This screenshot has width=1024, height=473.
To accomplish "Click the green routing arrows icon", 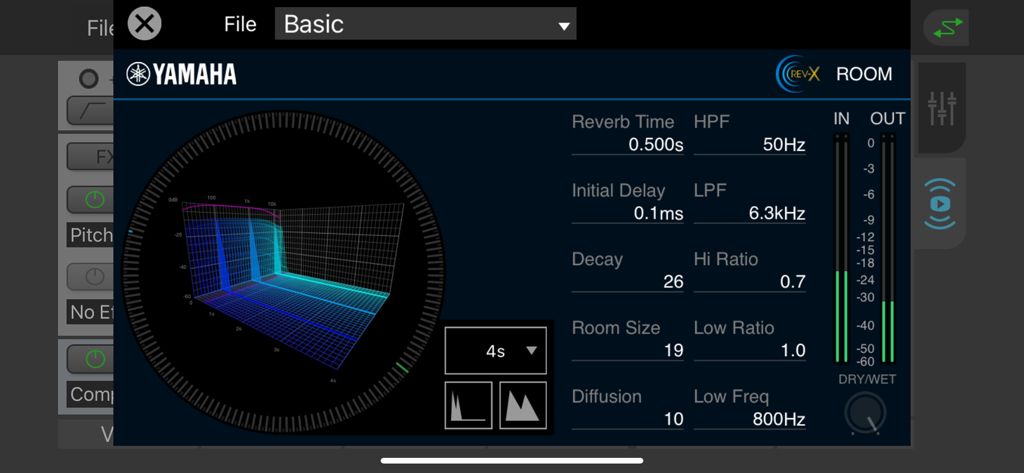I will coord(948,27).
